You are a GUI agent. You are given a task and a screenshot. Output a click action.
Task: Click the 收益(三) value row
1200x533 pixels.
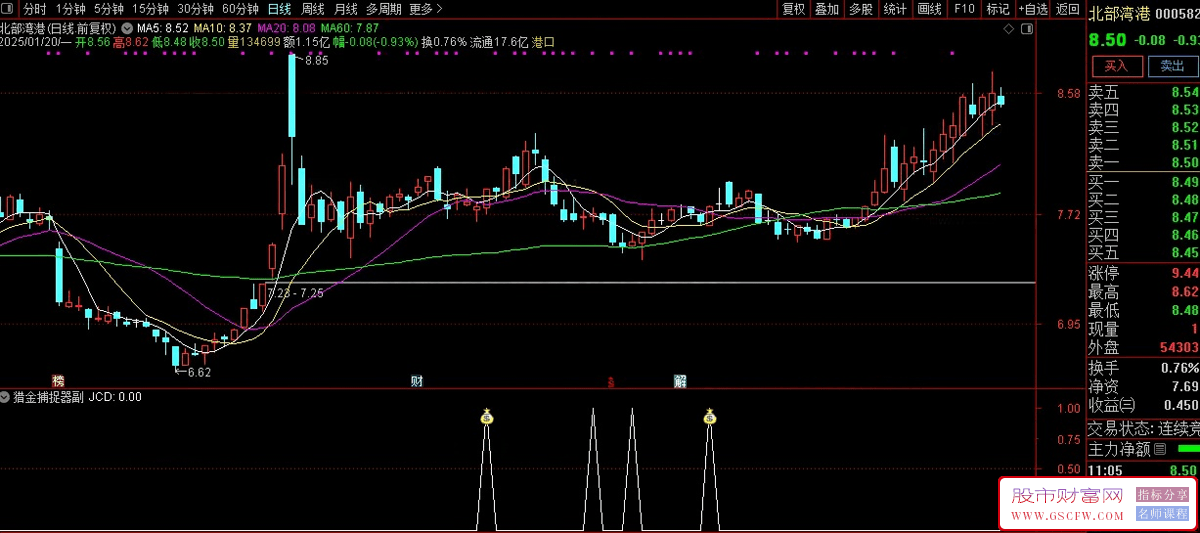[x=1143, y=405]
